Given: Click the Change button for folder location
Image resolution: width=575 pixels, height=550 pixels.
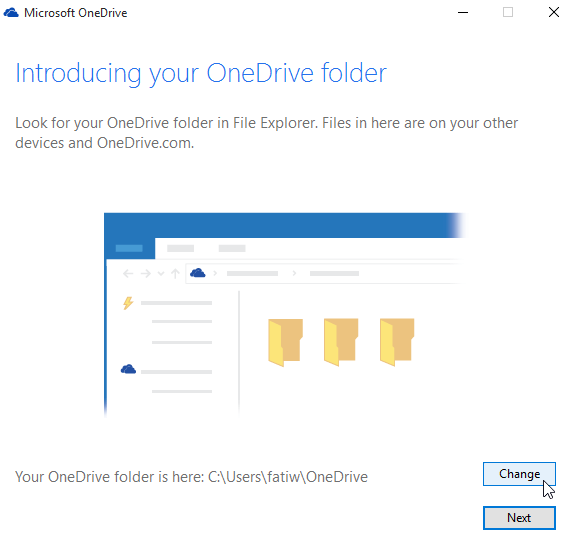Looking at the screenshot, I should [519, 474].
